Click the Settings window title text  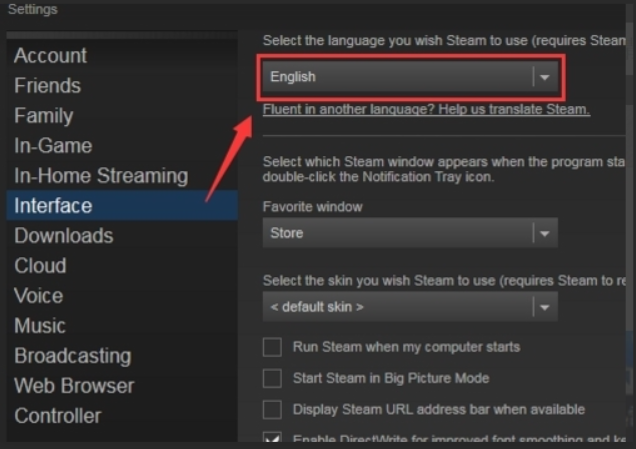coord(32,9)
